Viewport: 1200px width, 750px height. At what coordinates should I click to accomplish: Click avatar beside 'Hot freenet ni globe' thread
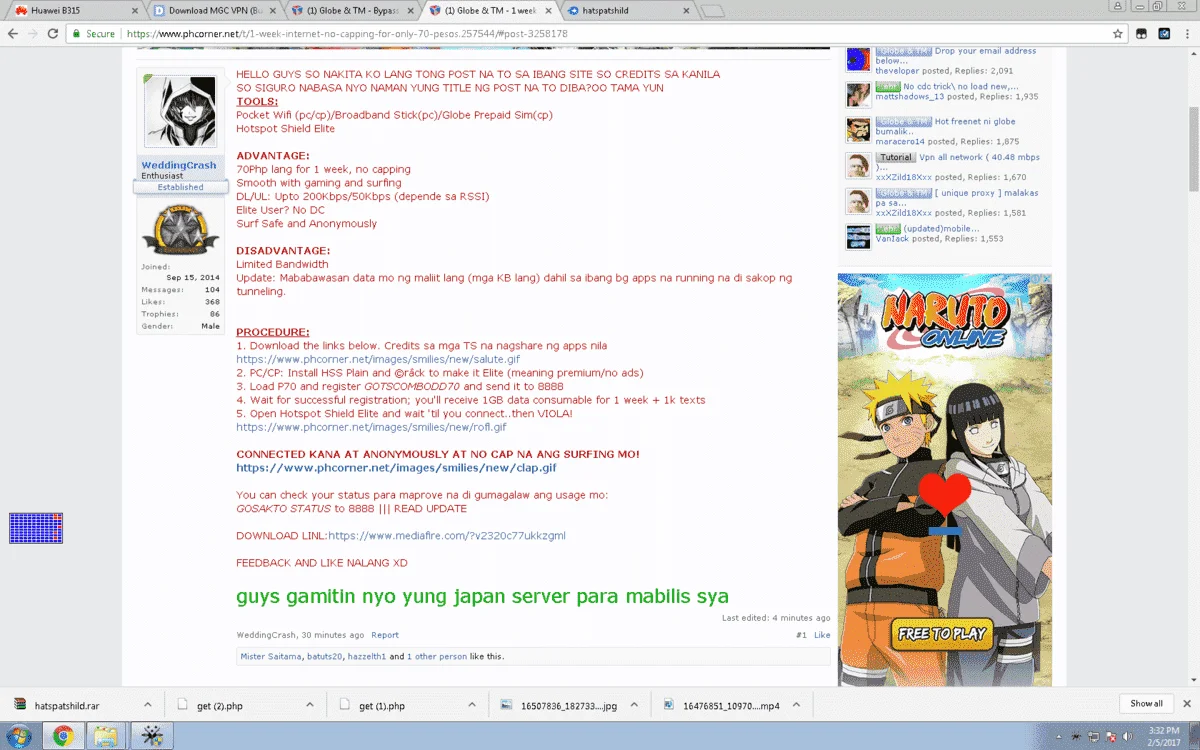[858, 130]
